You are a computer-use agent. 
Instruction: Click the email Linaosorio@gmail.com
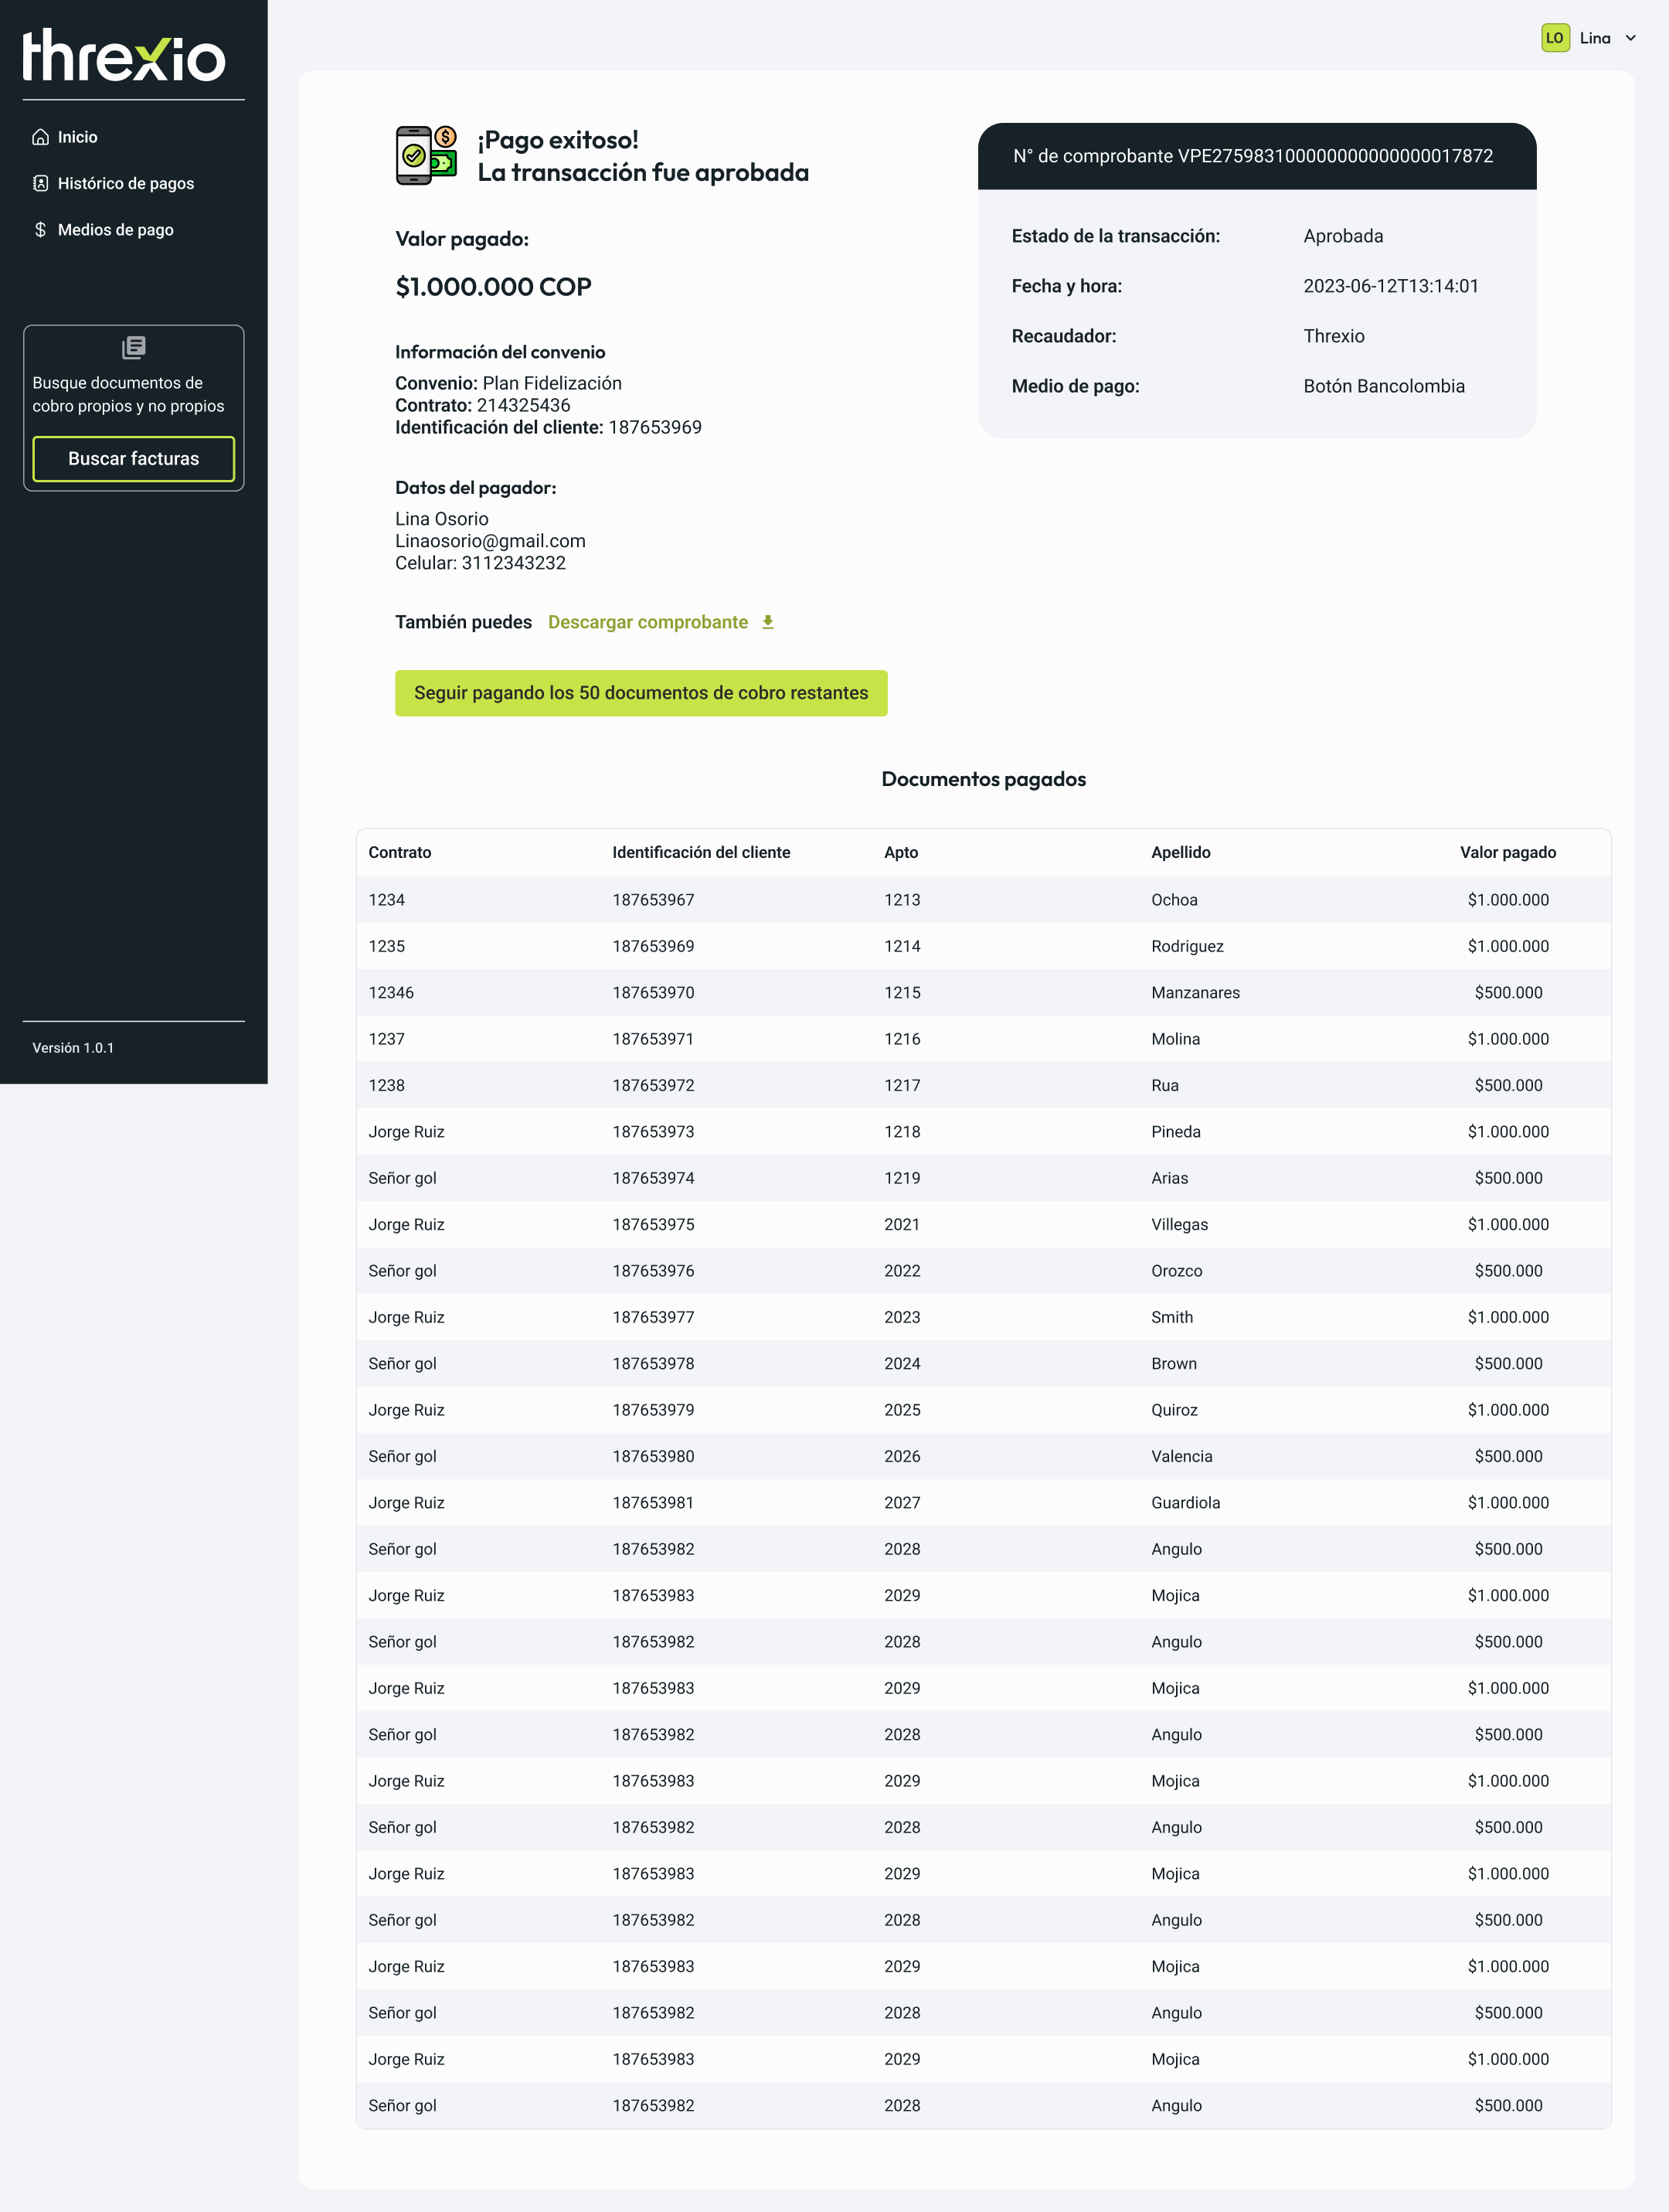pos(490,541)
